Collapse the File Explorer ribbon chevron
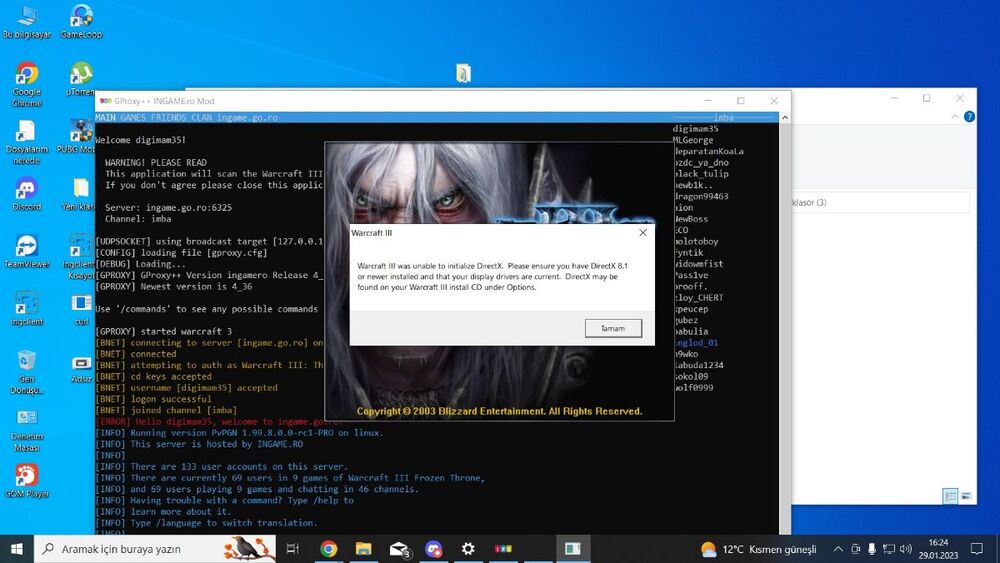This screenshot has width=1000, height=563. point(953,117)
